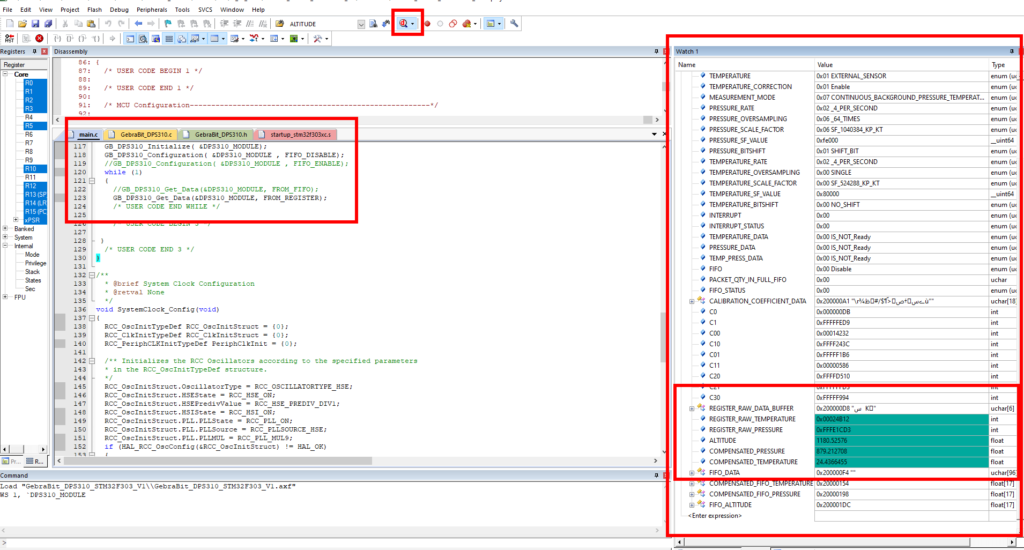Click the Name column header in Watch 1
The height and width of the screenshot is (550, 1024).
(744, 65)
